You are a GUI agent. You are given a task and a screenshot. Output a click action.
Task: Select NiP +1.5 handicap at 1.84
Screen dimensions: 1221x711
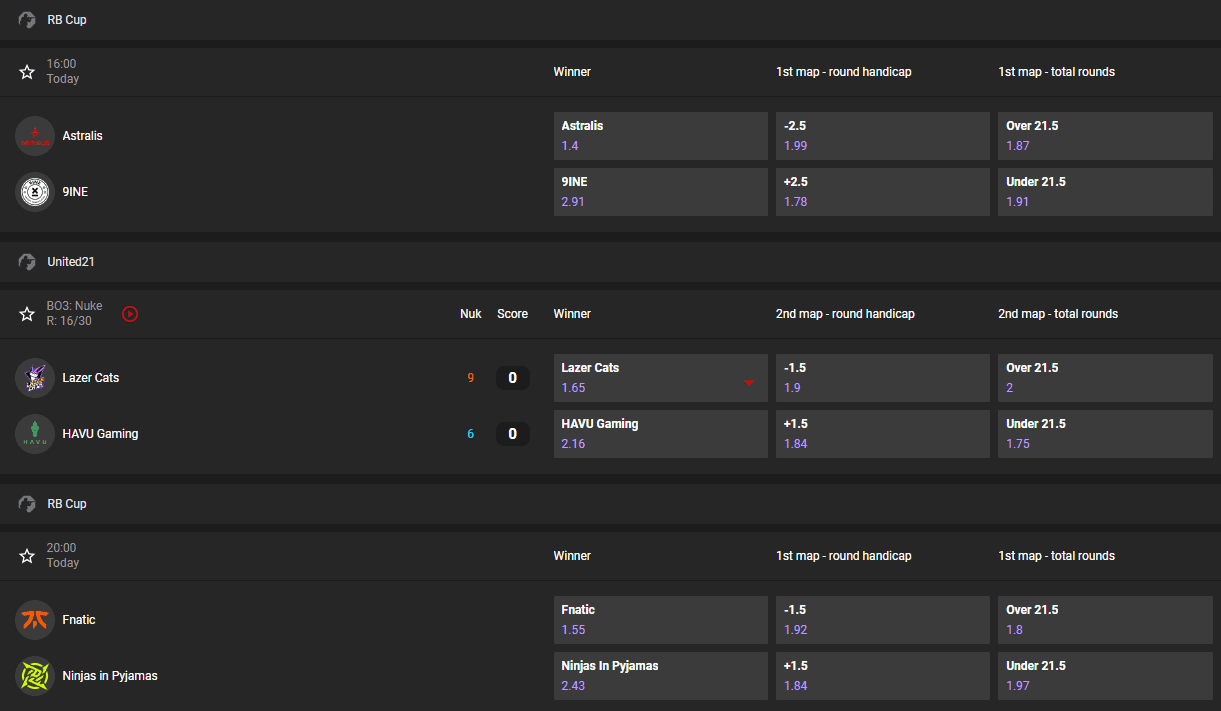(883, 676)
